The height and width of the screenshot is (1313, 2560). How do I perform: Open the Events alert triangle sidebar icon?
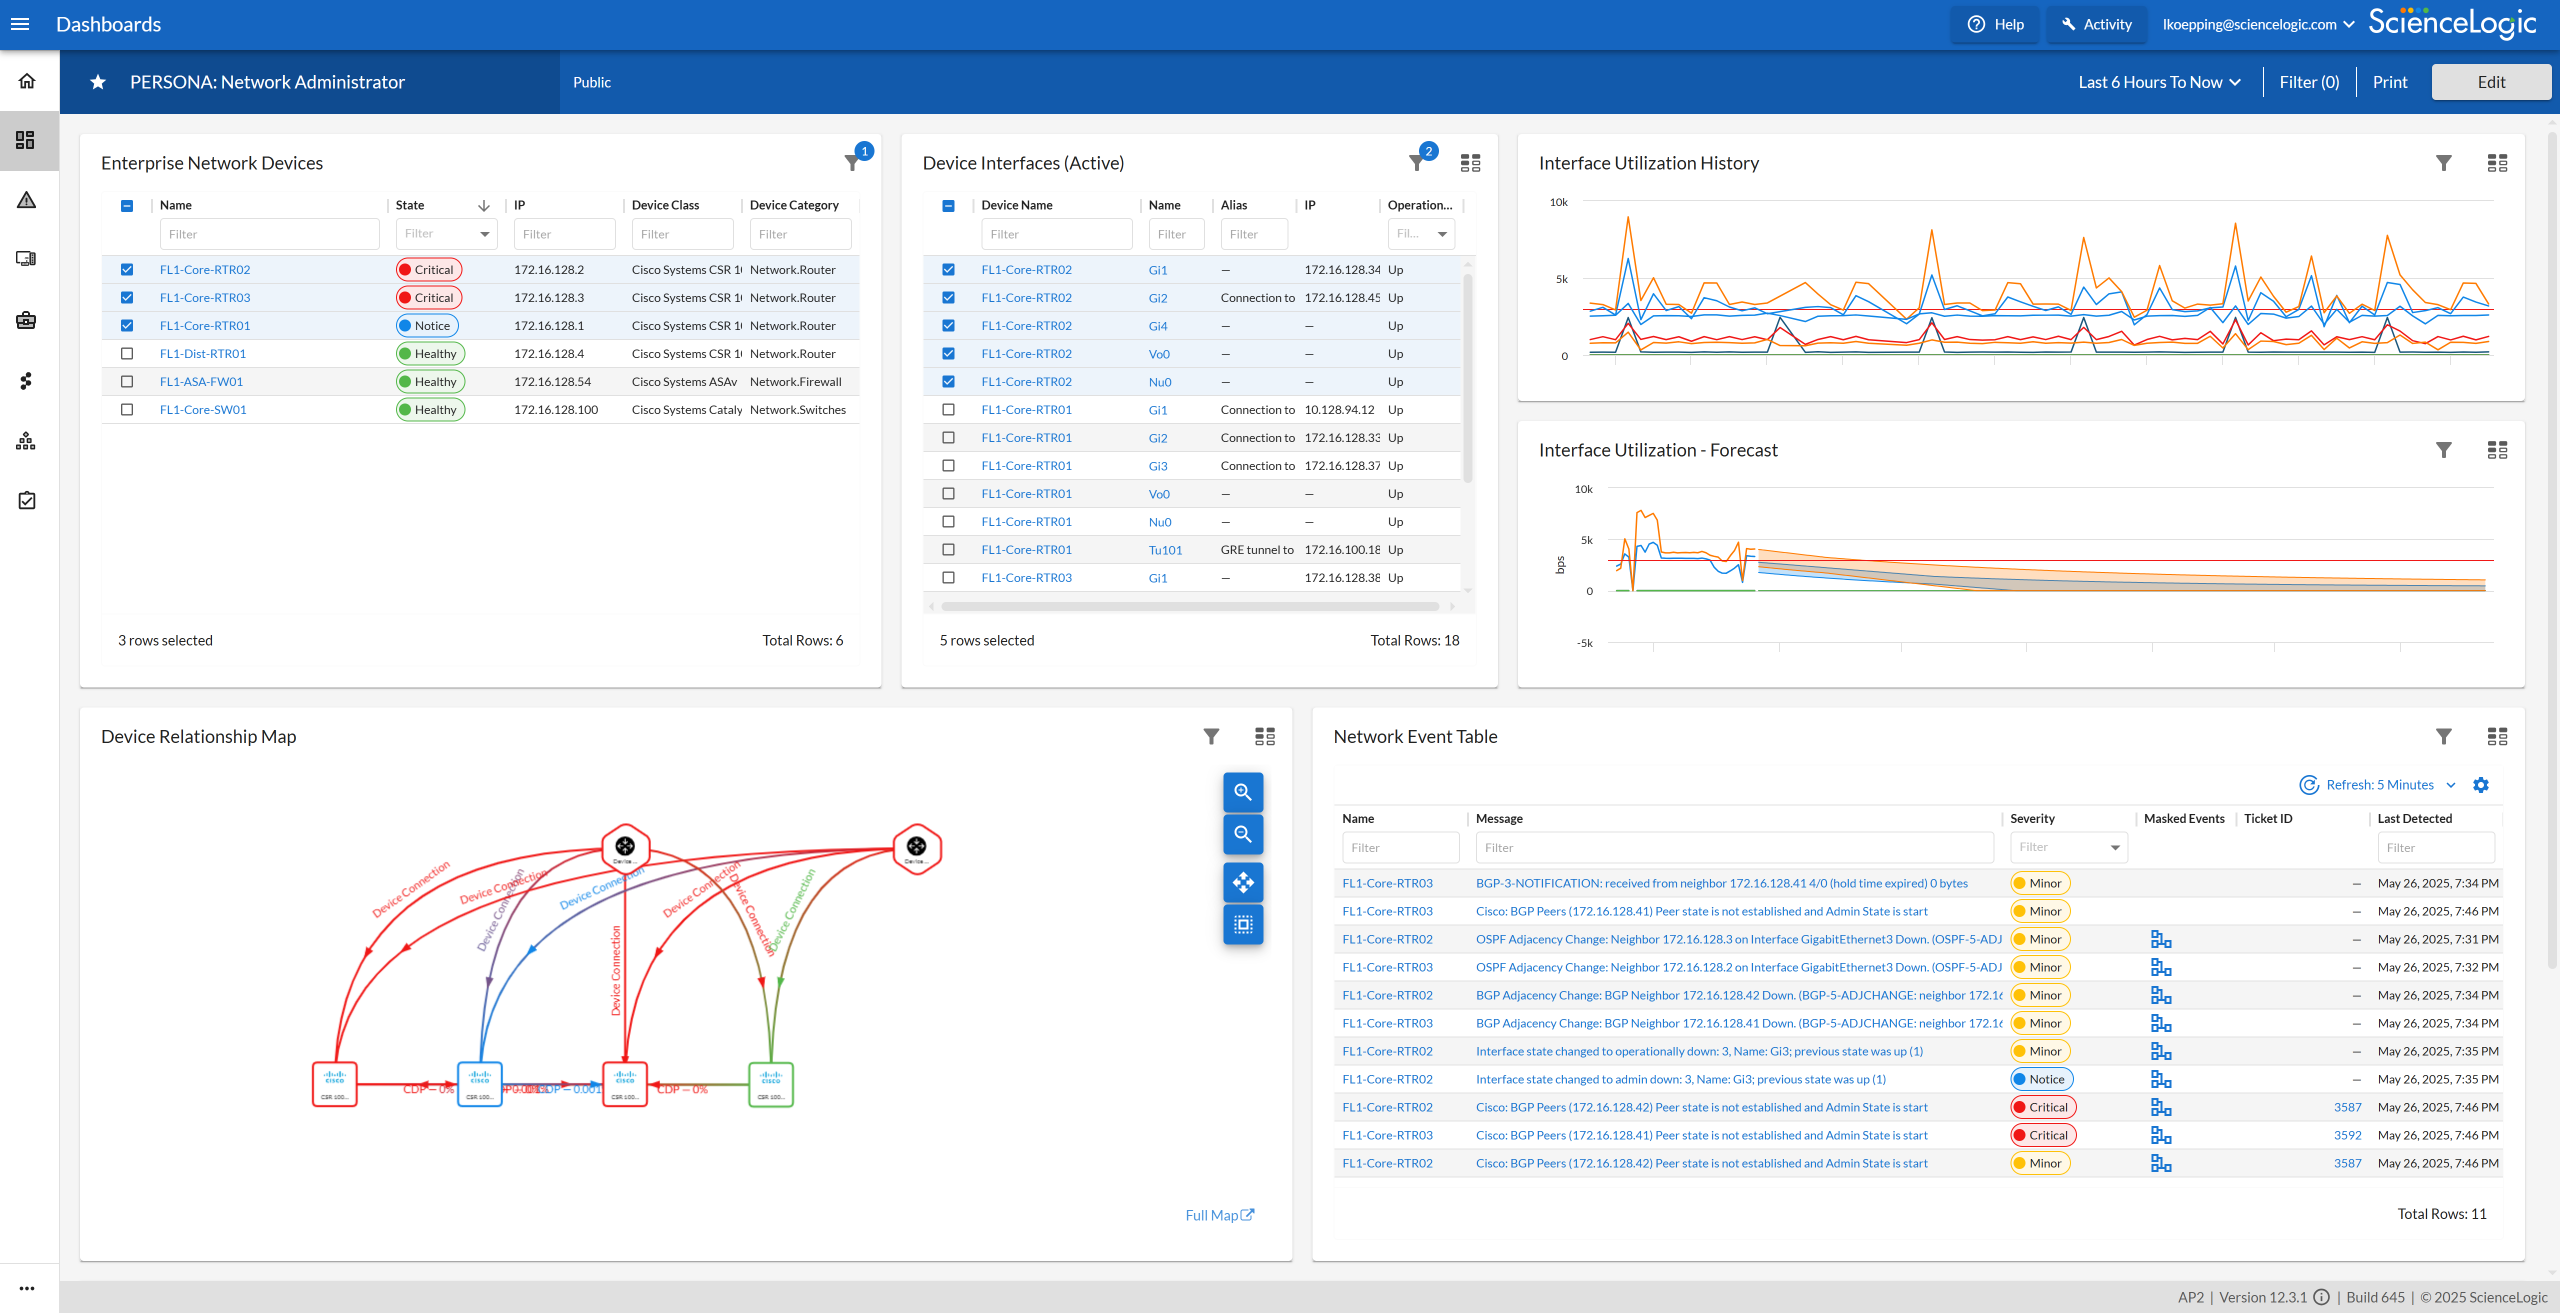(x=27, y=200)
